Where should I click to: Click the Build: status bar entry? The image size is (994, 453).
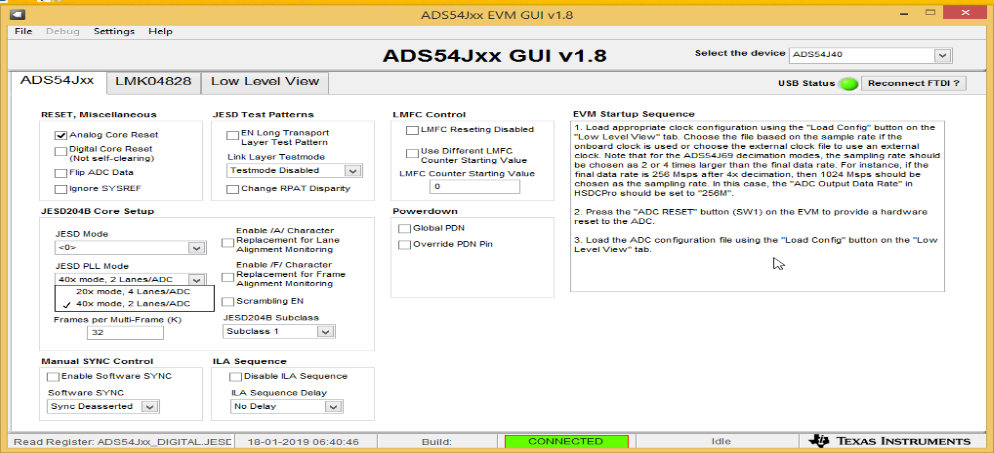(436, 442)
